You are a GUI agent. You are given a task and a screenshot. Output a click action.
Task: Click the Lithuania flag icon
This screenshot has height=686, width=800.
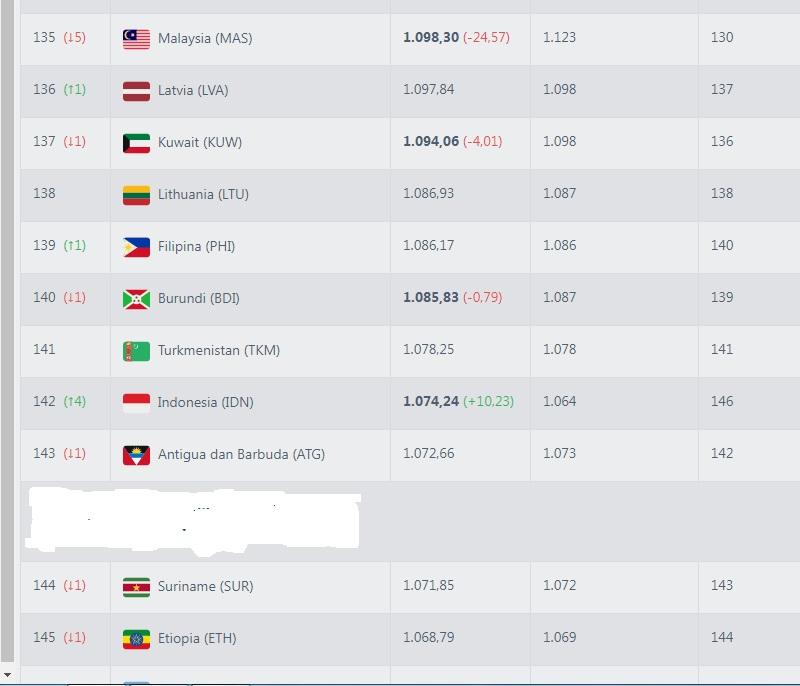[136, 194]
